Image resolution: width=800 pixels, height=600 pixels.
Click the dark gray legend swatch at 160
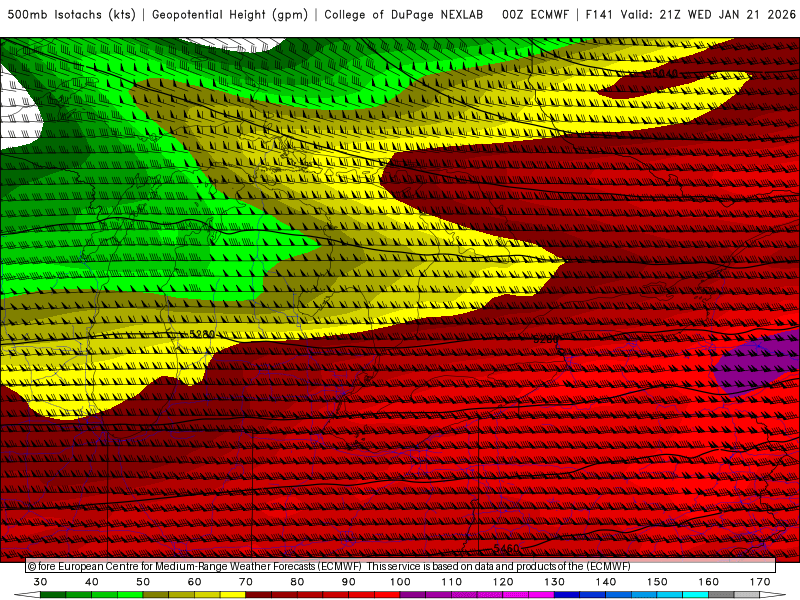(721, 595)
